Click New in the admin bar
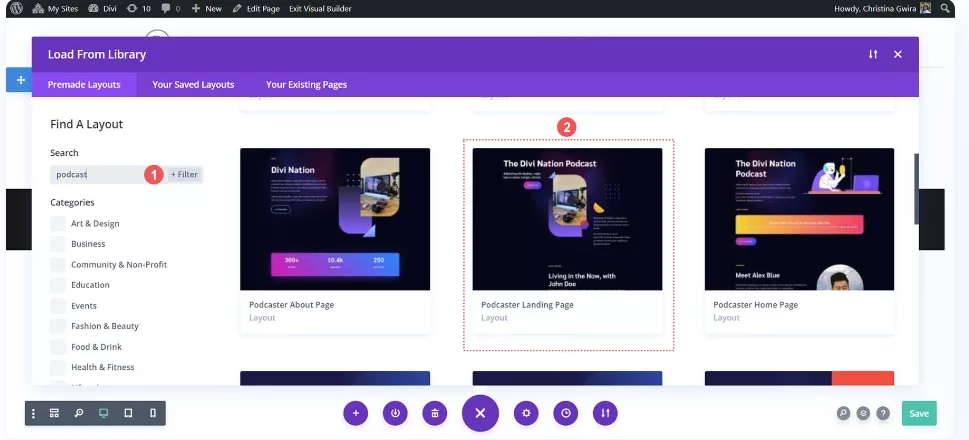Viewport: 969px width, 440px height. [x=206, y=9]
